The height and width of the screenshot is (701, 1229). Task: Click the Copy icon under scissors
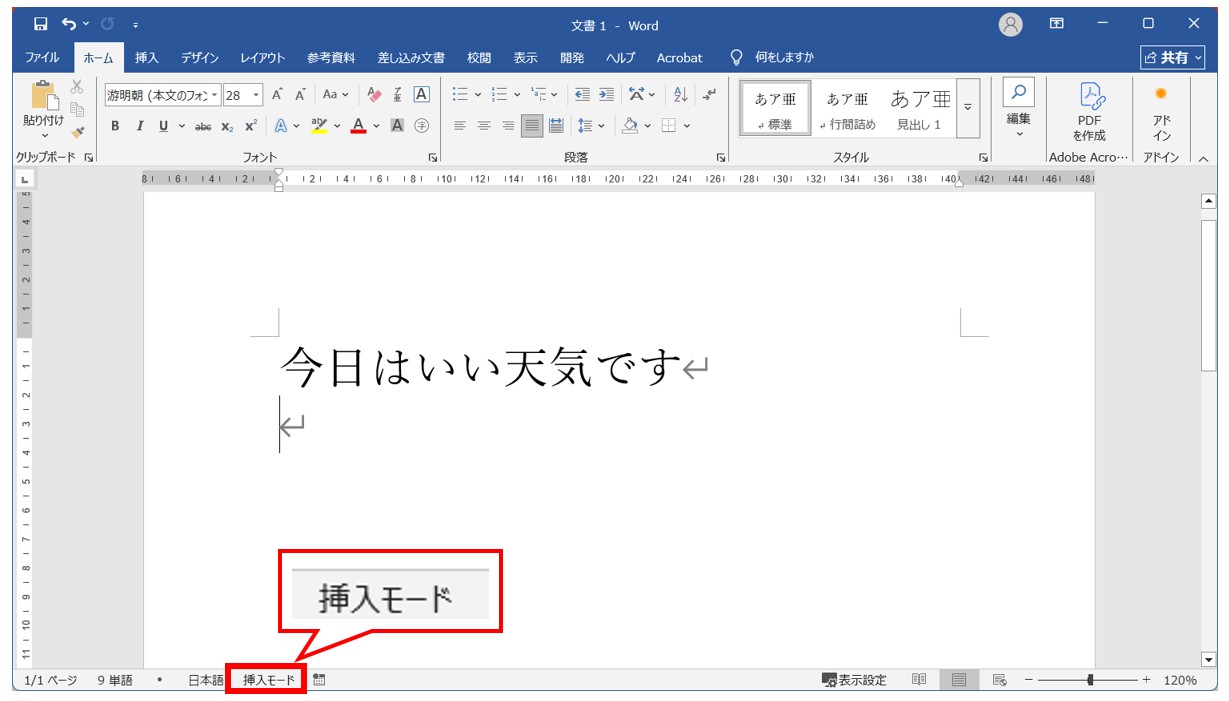click(x=77, y=109)
